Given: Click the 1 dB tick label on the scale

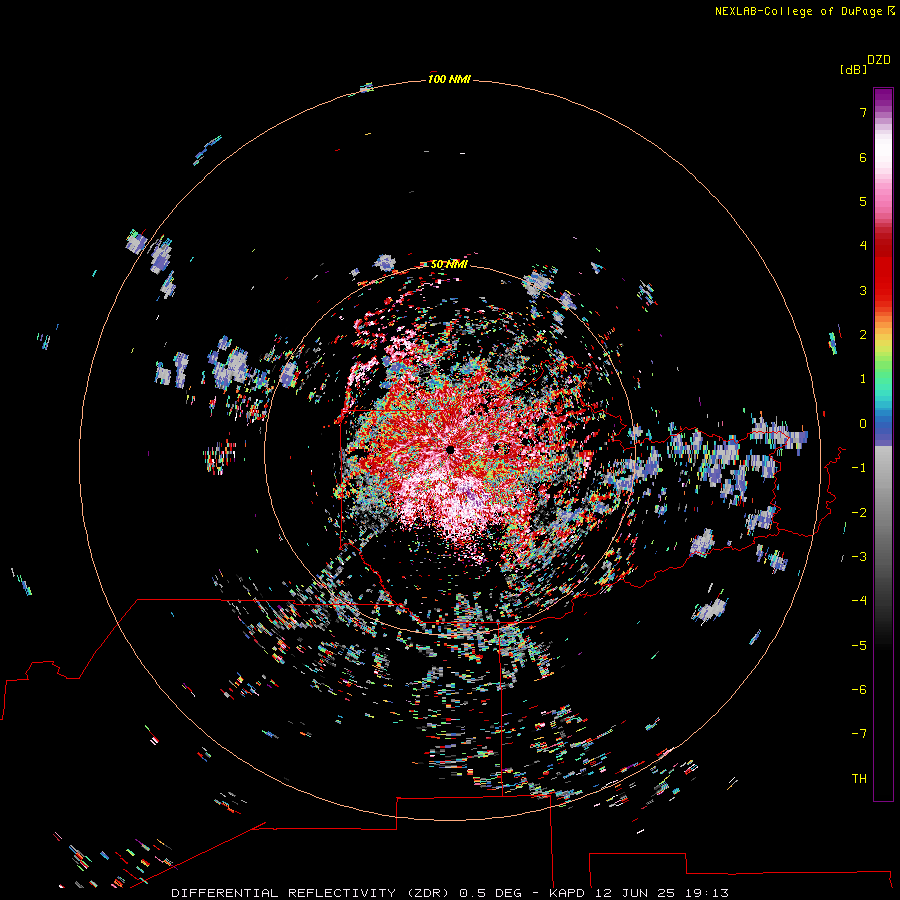Looking at the screenshot, I should tap(863, 379).
